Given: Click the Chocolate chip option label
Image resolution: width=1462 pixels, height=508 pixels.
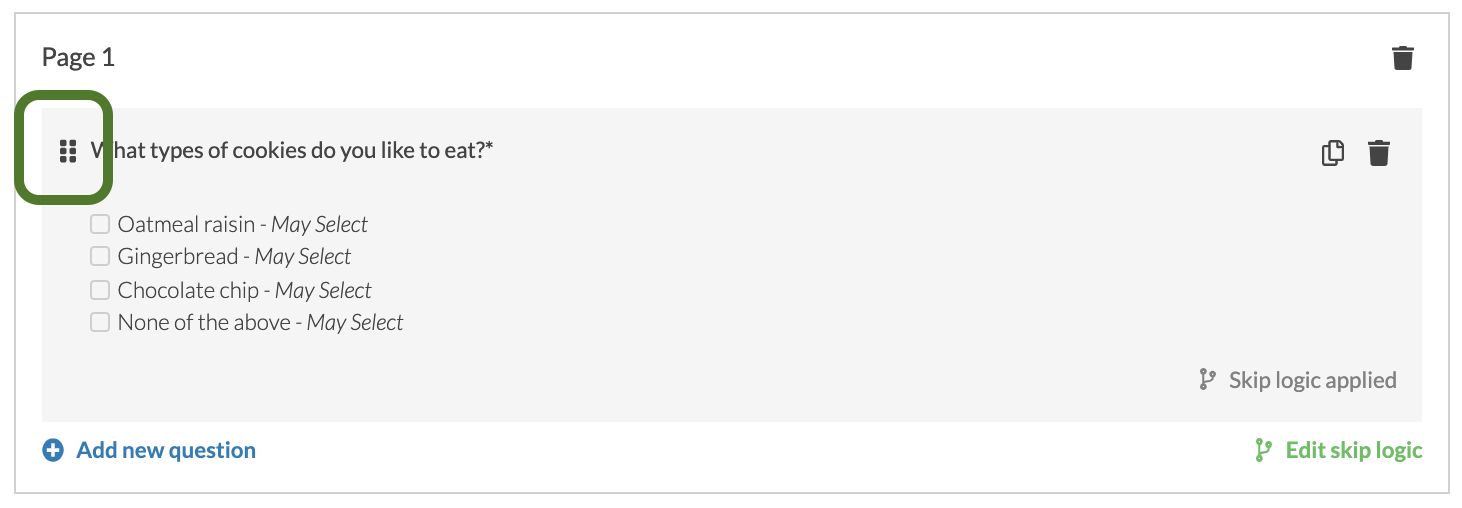Looking at the screenshot, I should (188, 290).
